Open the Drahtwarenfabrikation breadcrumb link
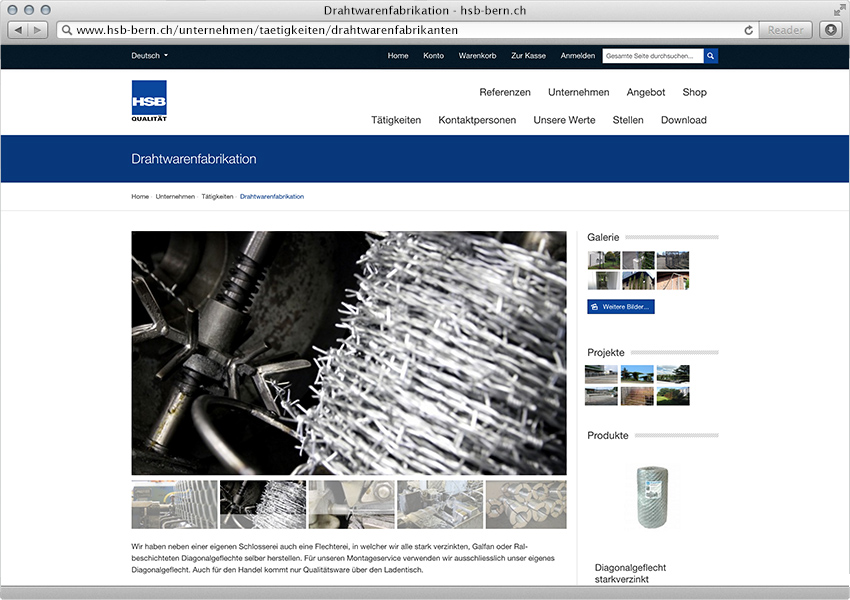Image resolution: width=850 pixels, height=600 pixels. pyautogui.click(x=272, y=196)
